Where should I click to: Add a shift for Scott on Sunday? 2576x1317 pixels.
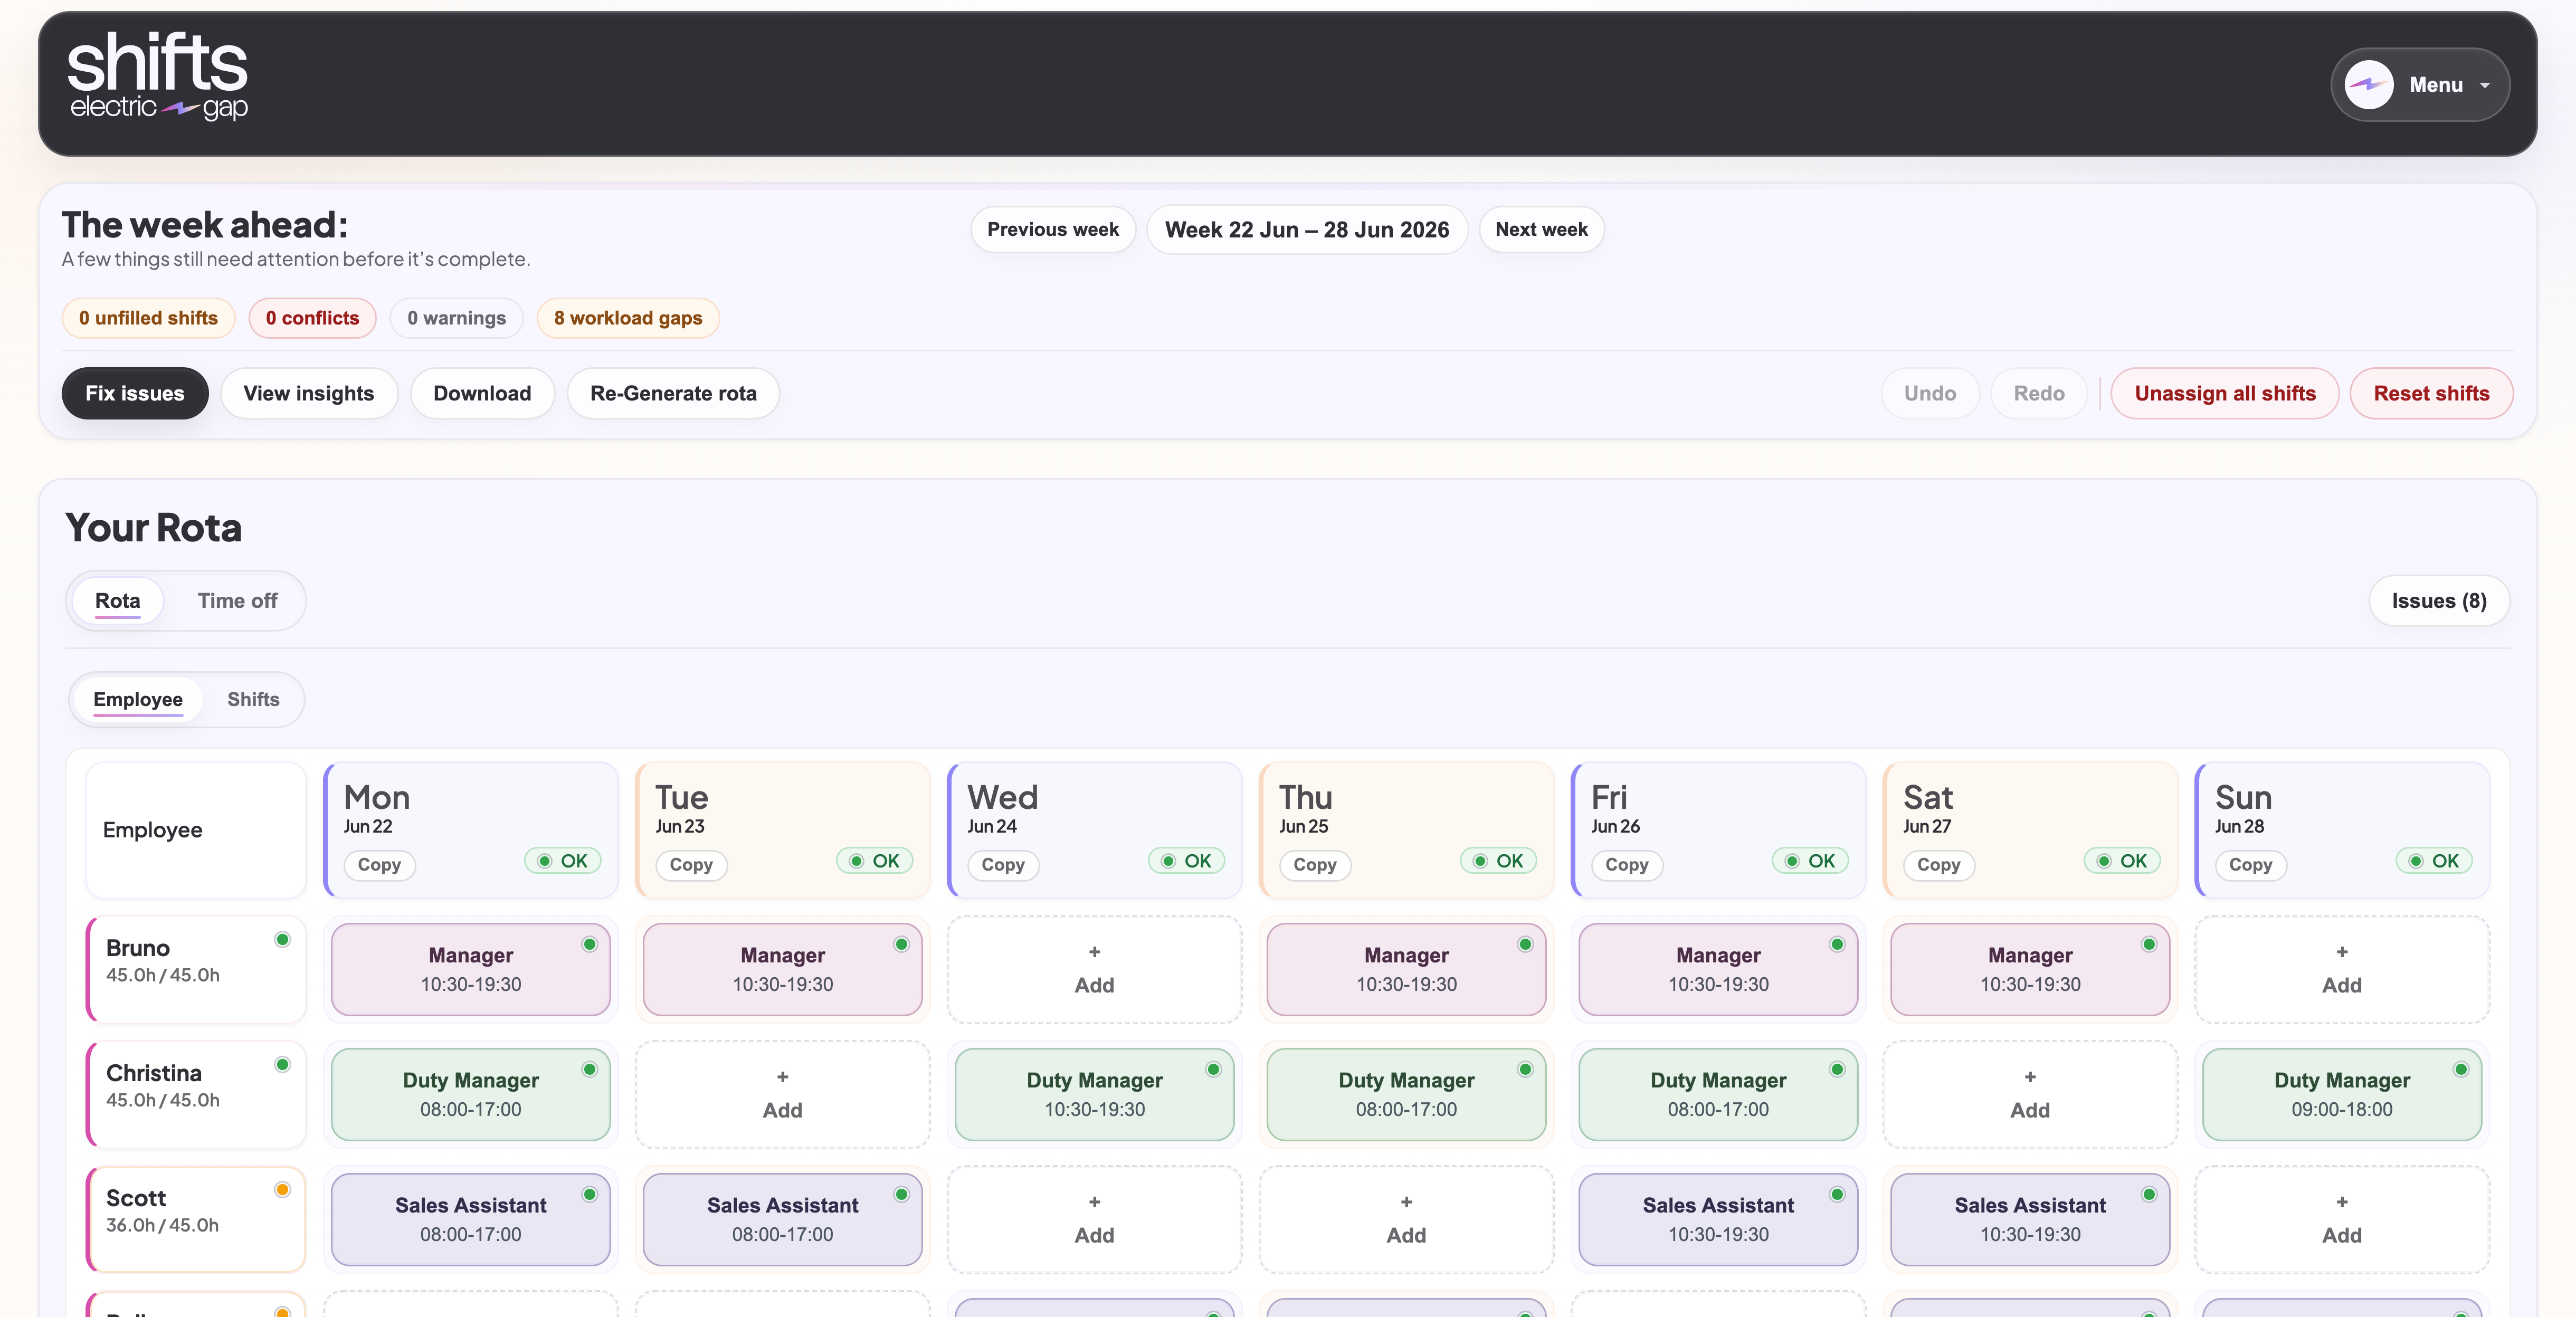[2343, 1219]
